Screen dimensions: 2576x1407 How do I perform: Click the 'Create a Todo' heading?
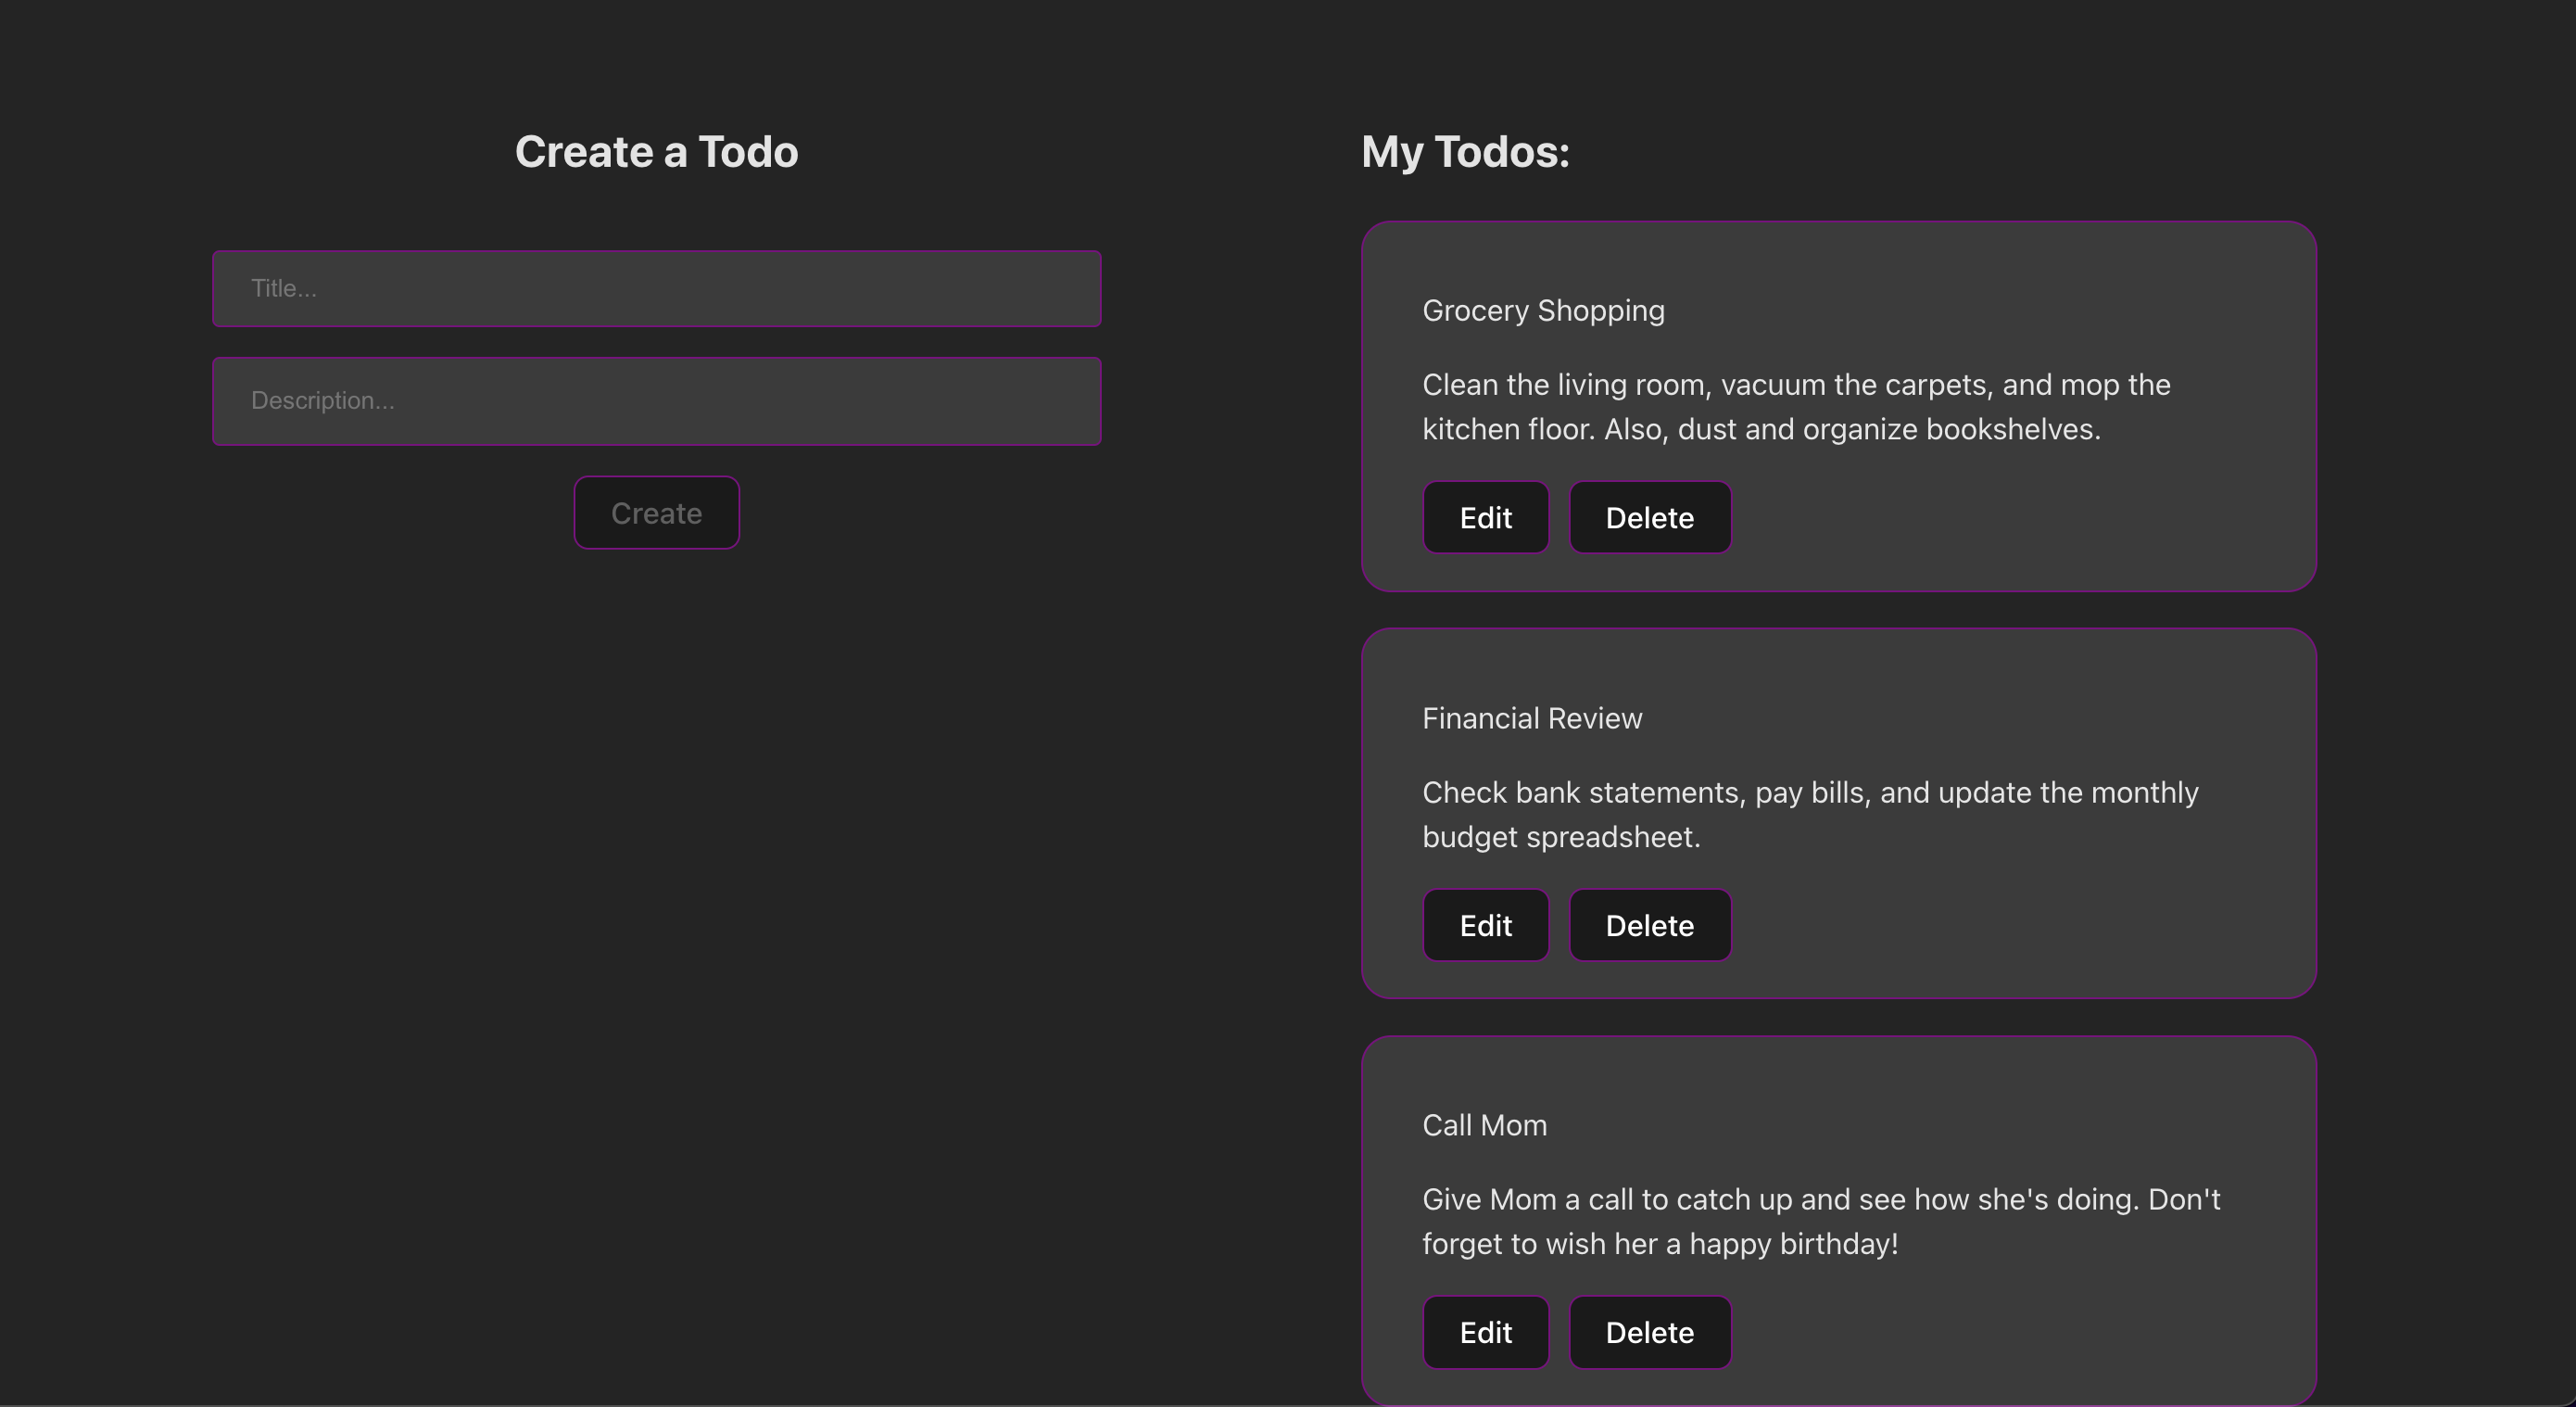click(656, 152)
